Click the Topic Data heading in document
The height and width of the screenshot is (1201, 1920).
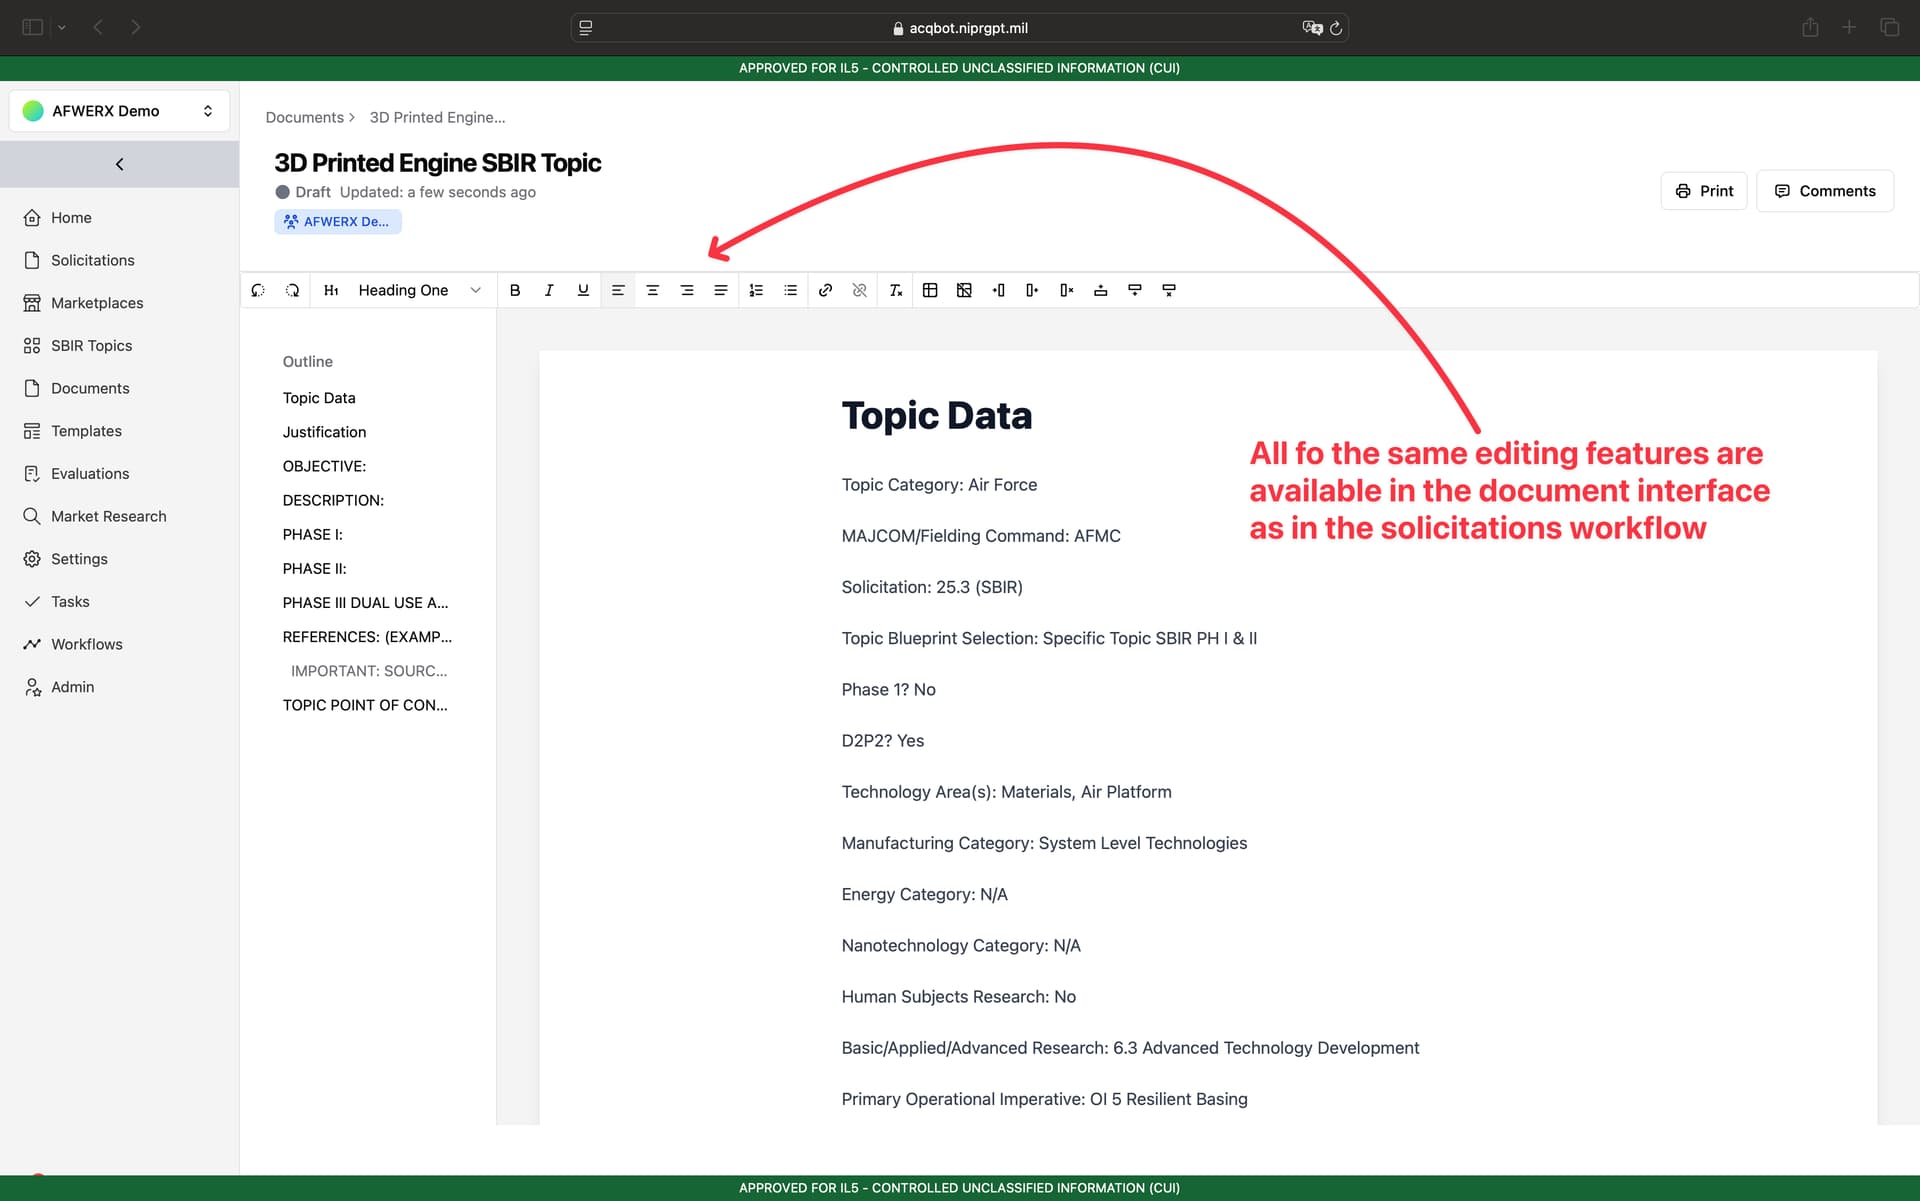tap(937, 415)
